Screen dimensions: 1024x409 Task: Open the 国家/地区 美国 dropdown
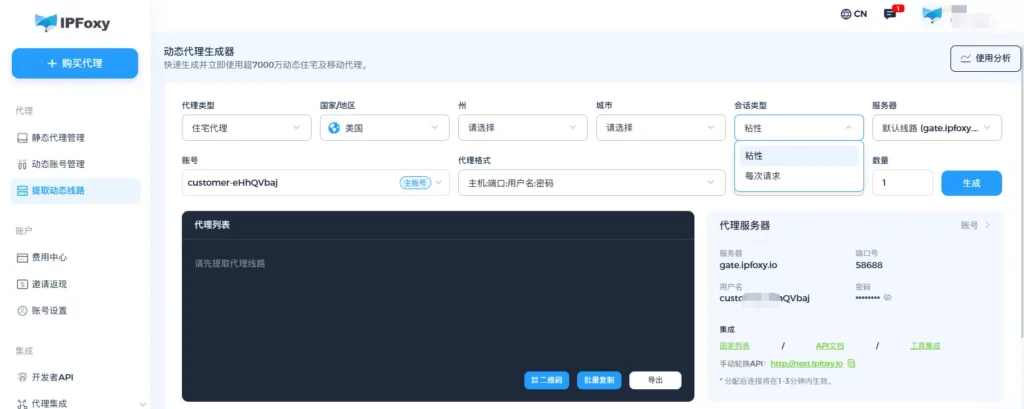tap(384, 128)
